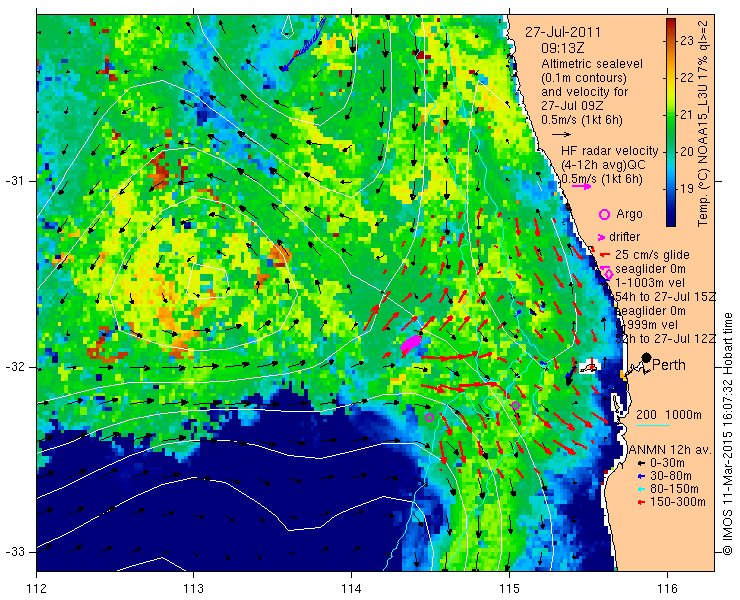This screenshot has height=600, width=740.
Task: Click the latitude axis label -33
Action: pos(14,552)
